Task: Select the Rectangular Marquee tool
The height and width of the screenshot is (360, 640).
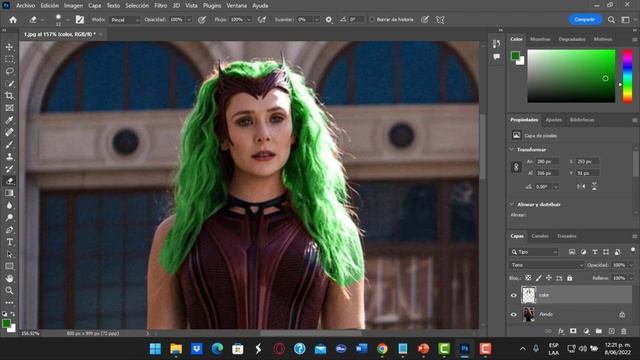Action: (9, 59)
